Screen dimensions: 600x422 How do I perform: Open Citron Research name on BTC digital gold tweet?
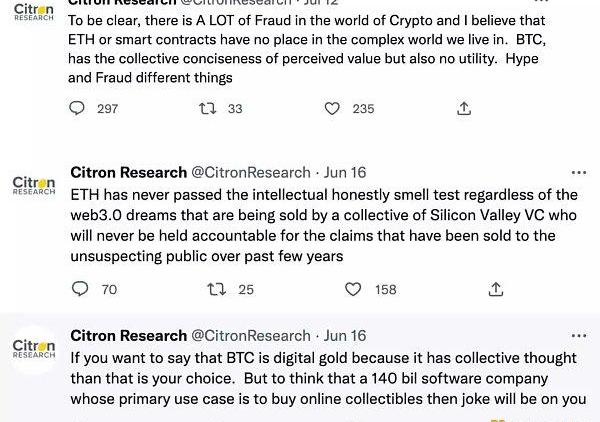[129, 336]
